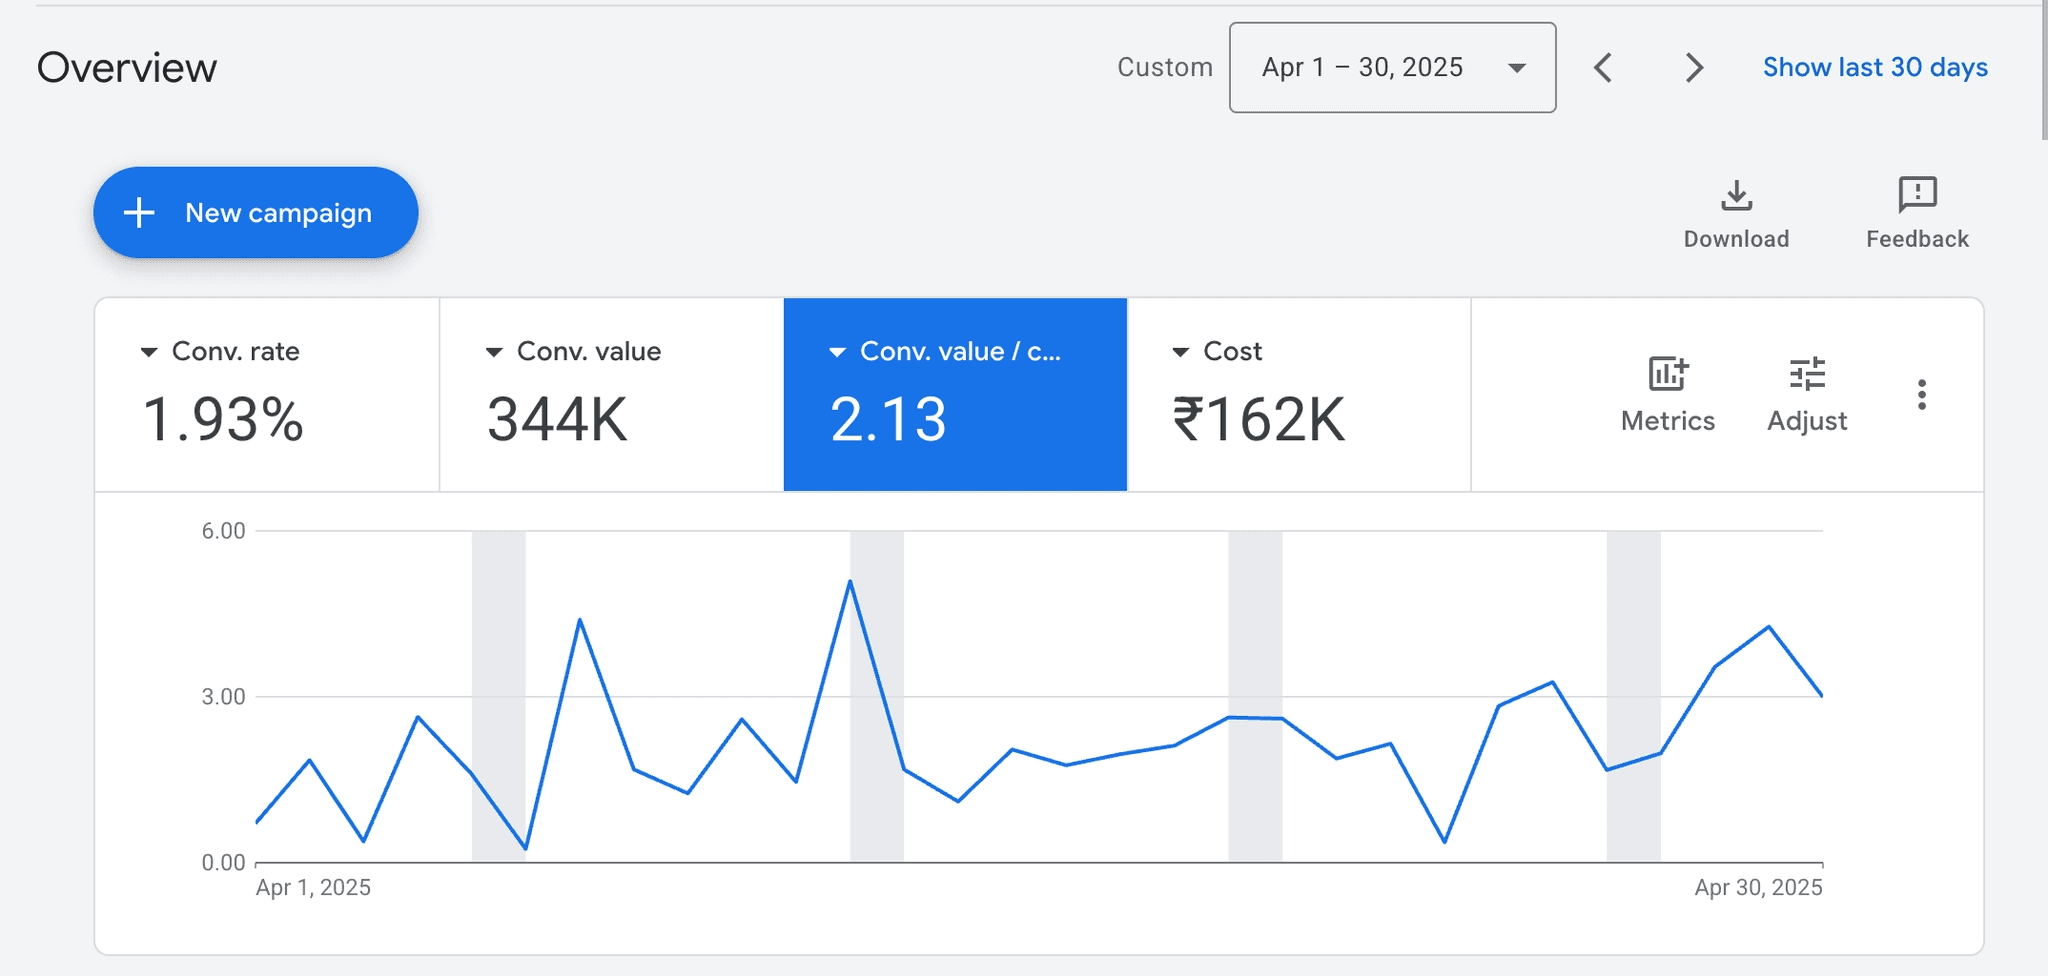Image resolution: width=2048 pixels, height=976 pixels.
Task: Click the highest peak on the chart line
Action: 850,581
